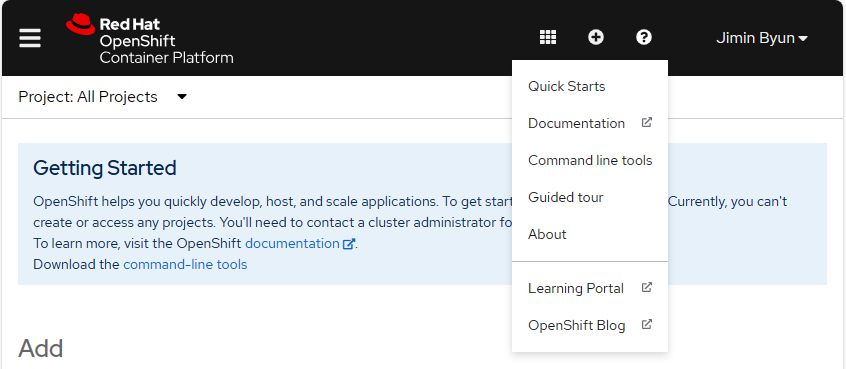The height and width of the screenshot is (369, 846).
Task: Click the caret next to All Projects
Action: pyautogui.click(x=182, y=97)
